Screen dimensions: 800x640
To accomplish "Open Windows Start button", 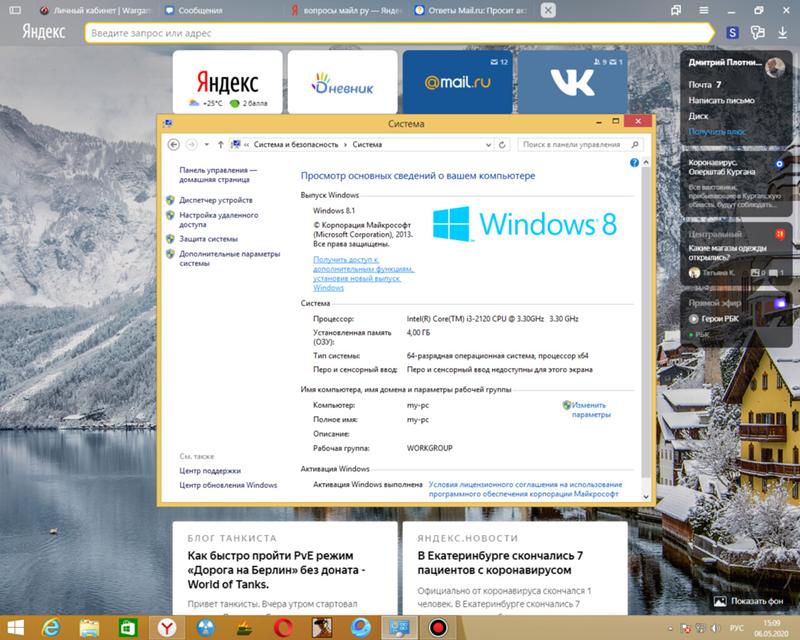I will [x=15, y=628].
